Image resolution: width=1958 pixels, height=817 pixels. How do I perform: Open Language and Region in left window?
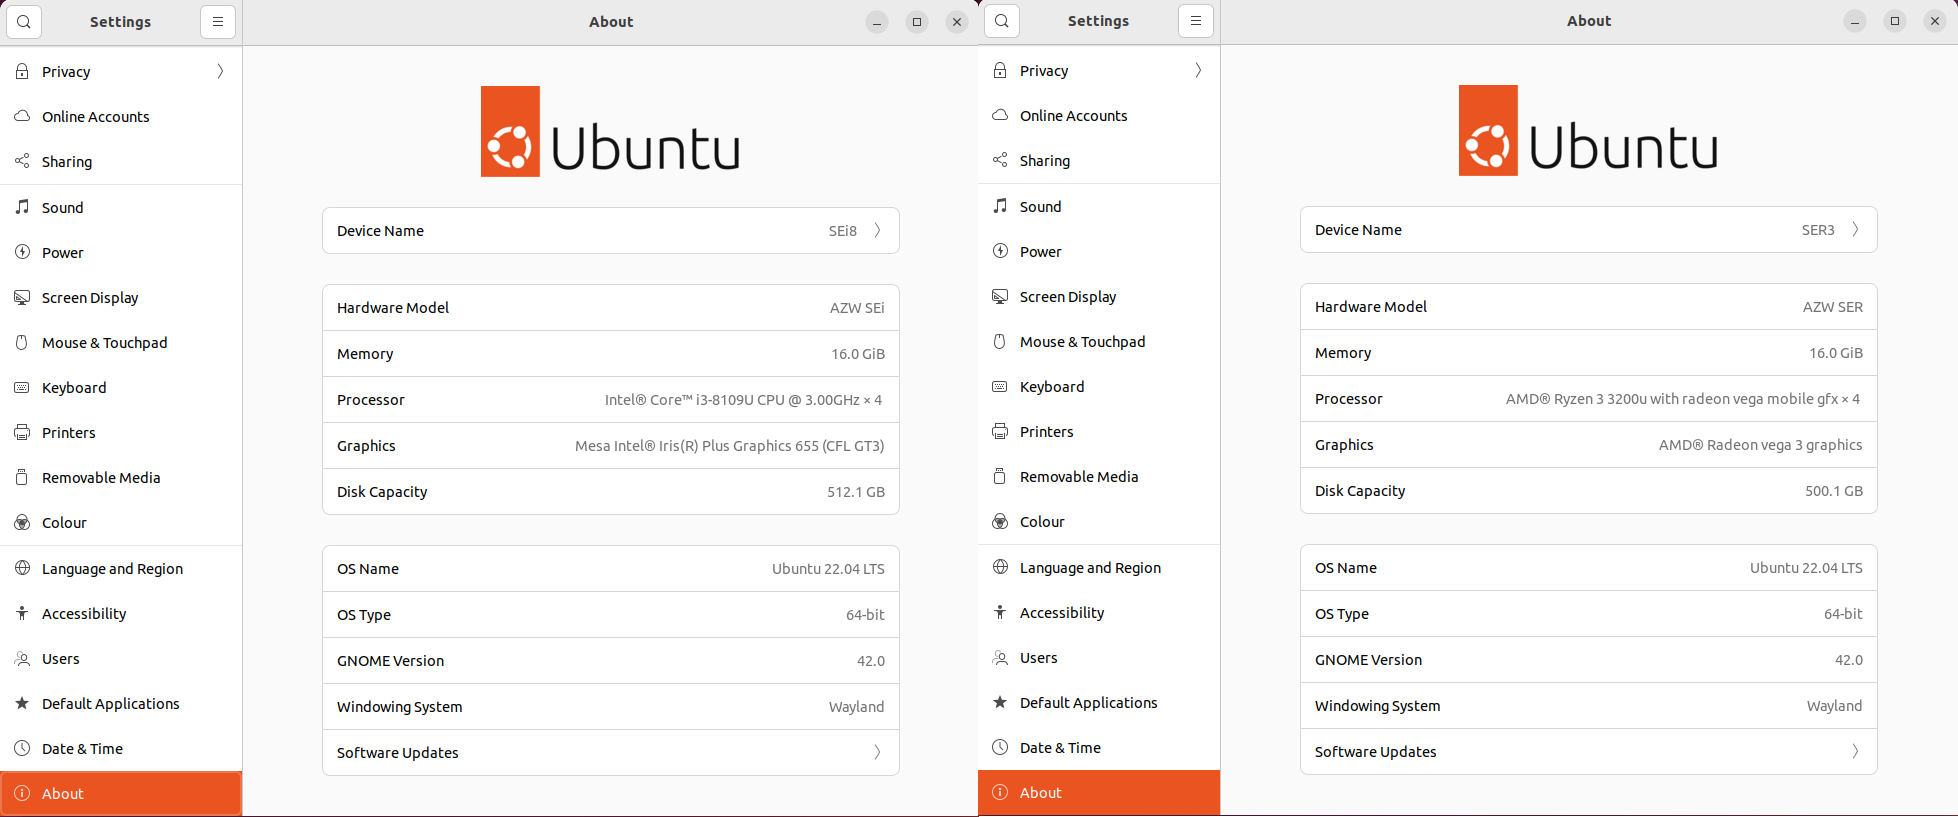121,569
